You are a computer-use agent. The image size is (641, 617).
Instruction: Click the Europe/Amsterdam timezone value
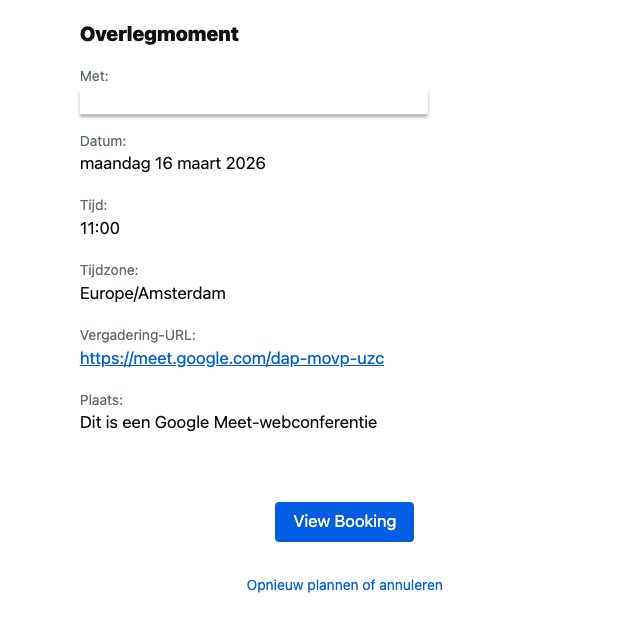tap(153, 294)
